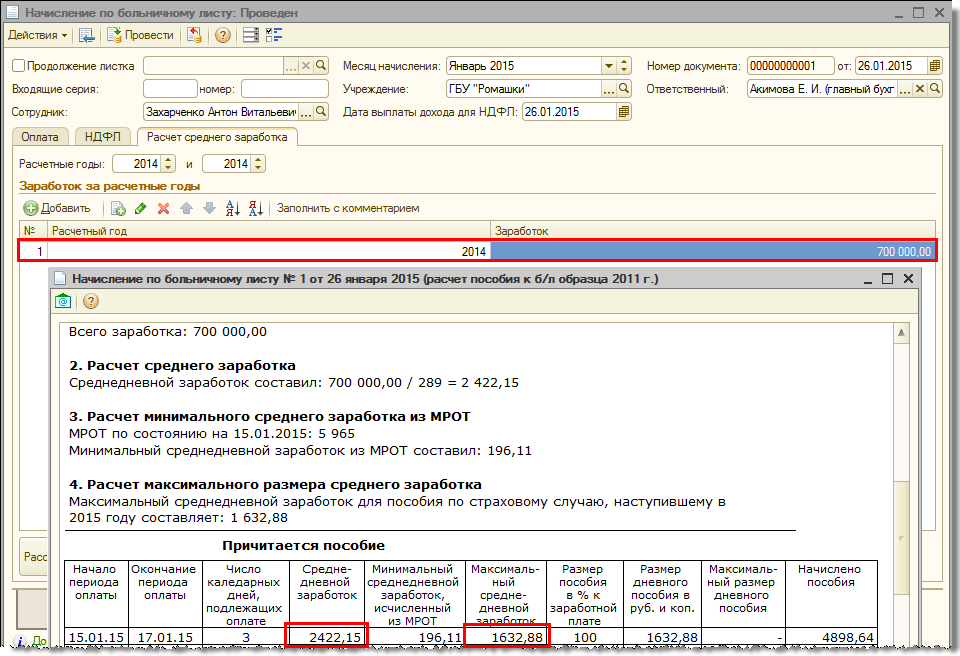
Task: Click the copy row icon beside Добавить
Action: point(118,208)
